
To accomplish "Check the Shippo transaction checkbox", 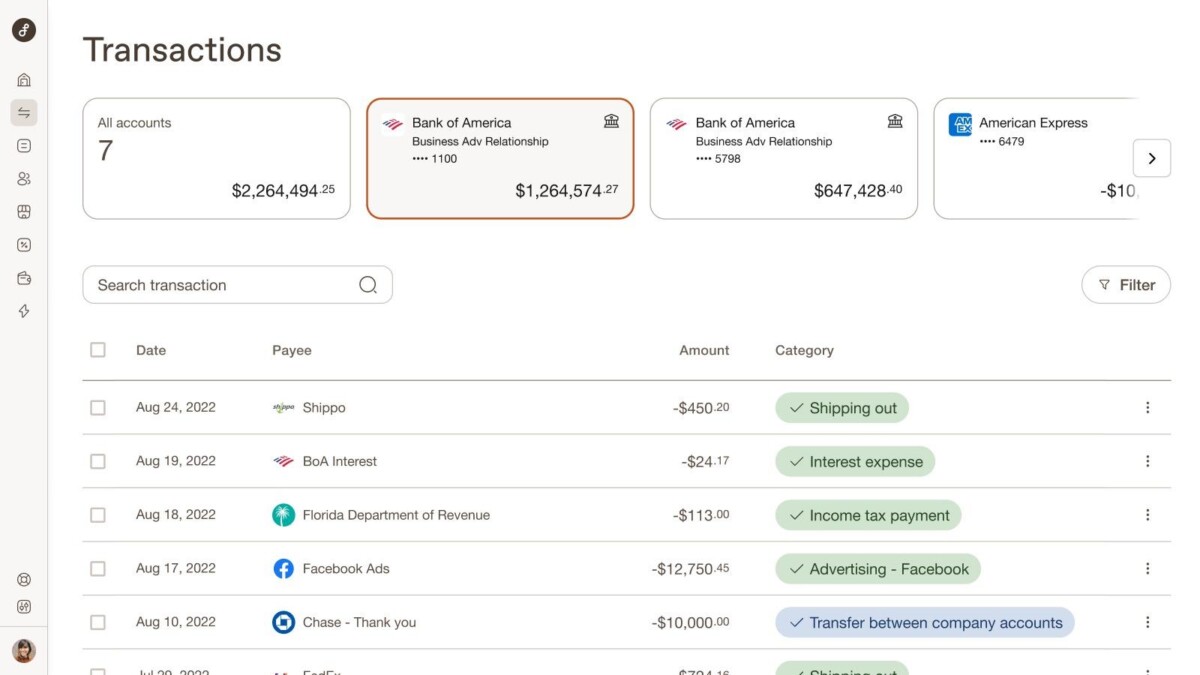I will tap(98, 408).
